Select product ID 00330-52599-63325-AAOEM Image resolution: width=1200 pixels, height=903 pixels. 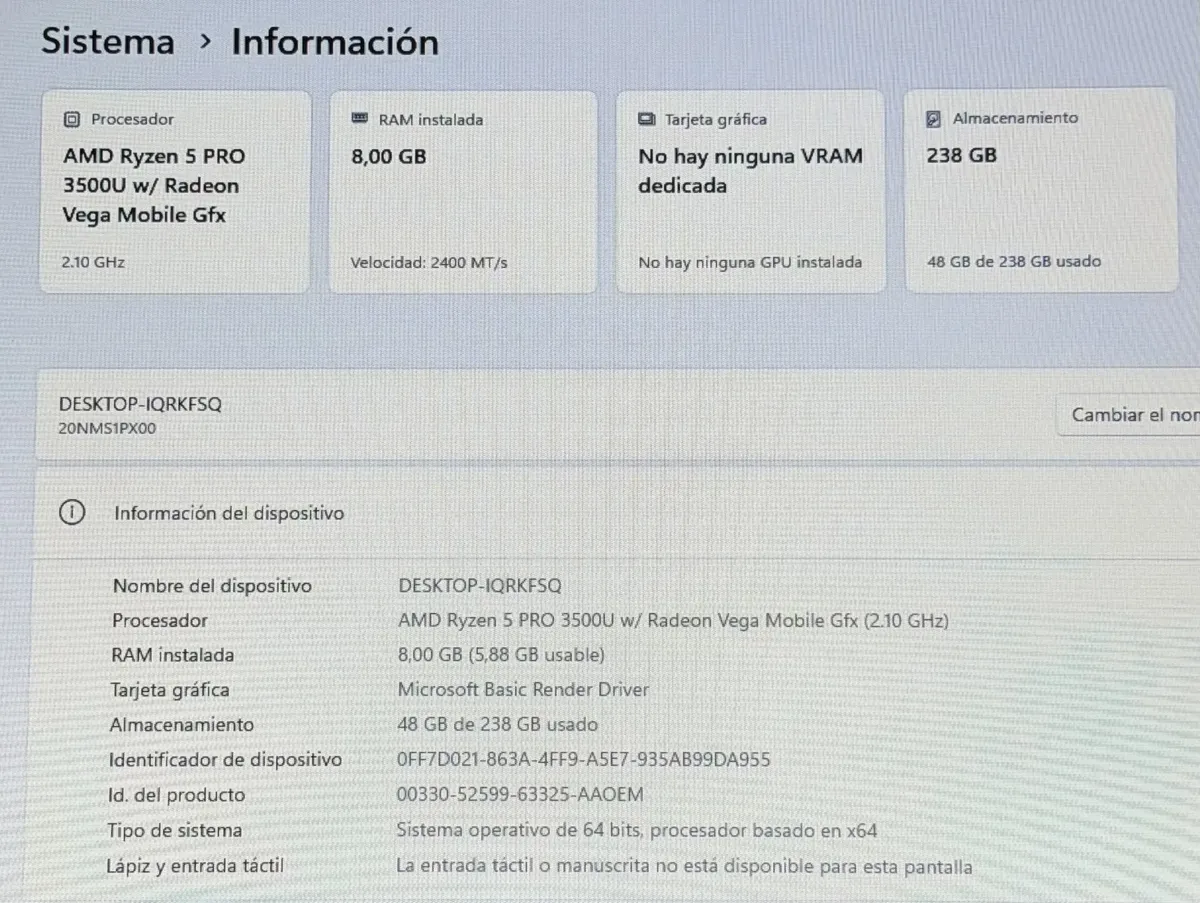520,794
